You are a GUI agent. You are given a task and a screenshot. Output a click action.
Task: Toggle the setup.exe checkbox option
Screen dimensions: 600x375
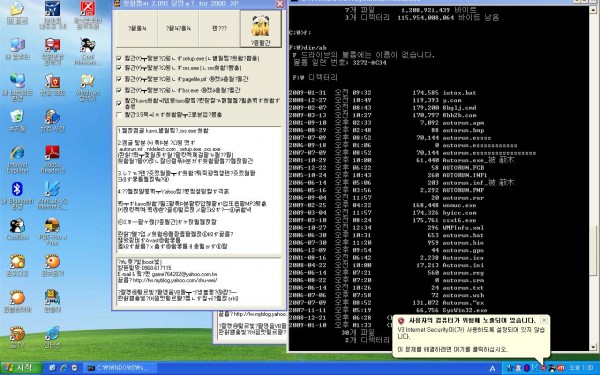pyautogui.click(x=119, y=59)
